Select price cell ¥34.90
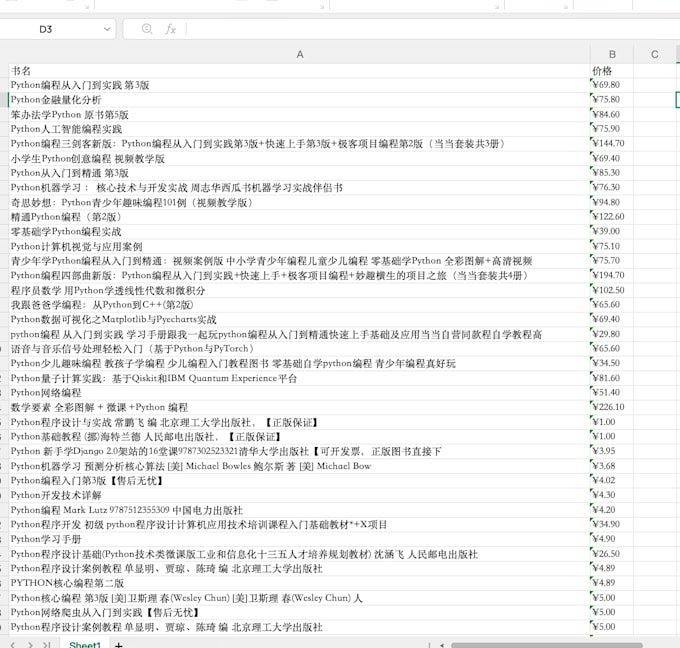 (612, 524)
